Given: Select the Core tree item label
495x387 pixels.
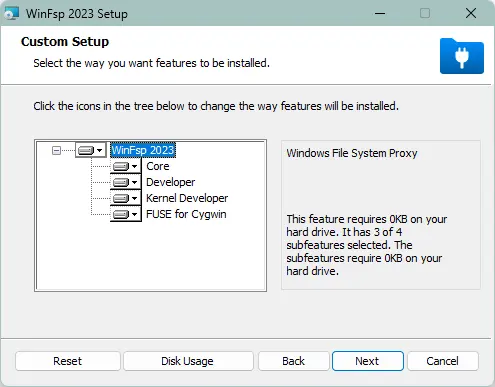Looking at the screenshot, I should [x=158, y=166].
